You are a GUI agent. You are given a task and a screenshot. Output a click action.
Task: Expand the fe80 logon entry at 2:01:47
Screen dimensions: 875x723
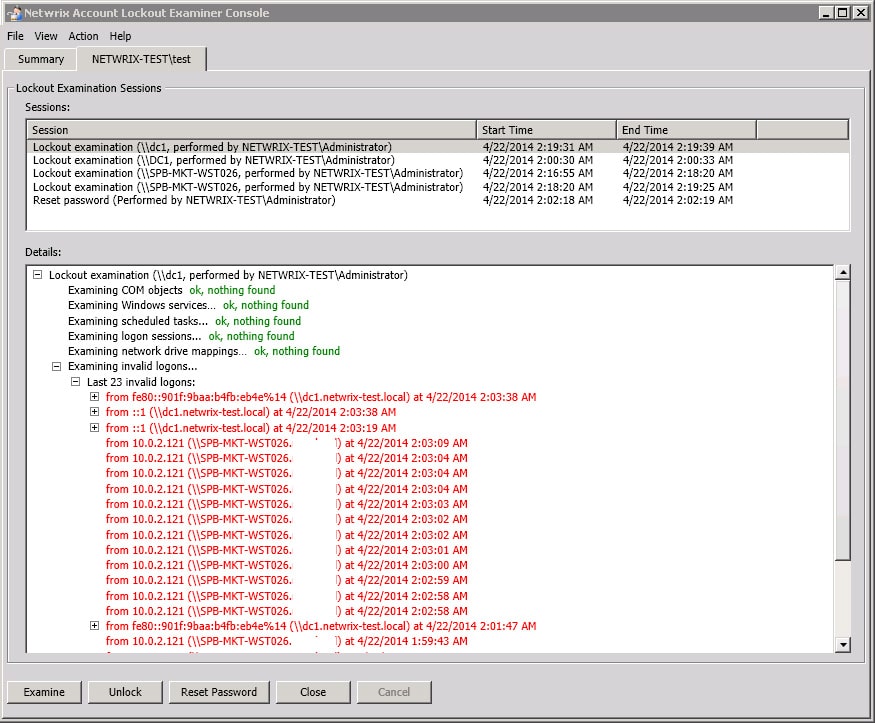coord(95,626)
